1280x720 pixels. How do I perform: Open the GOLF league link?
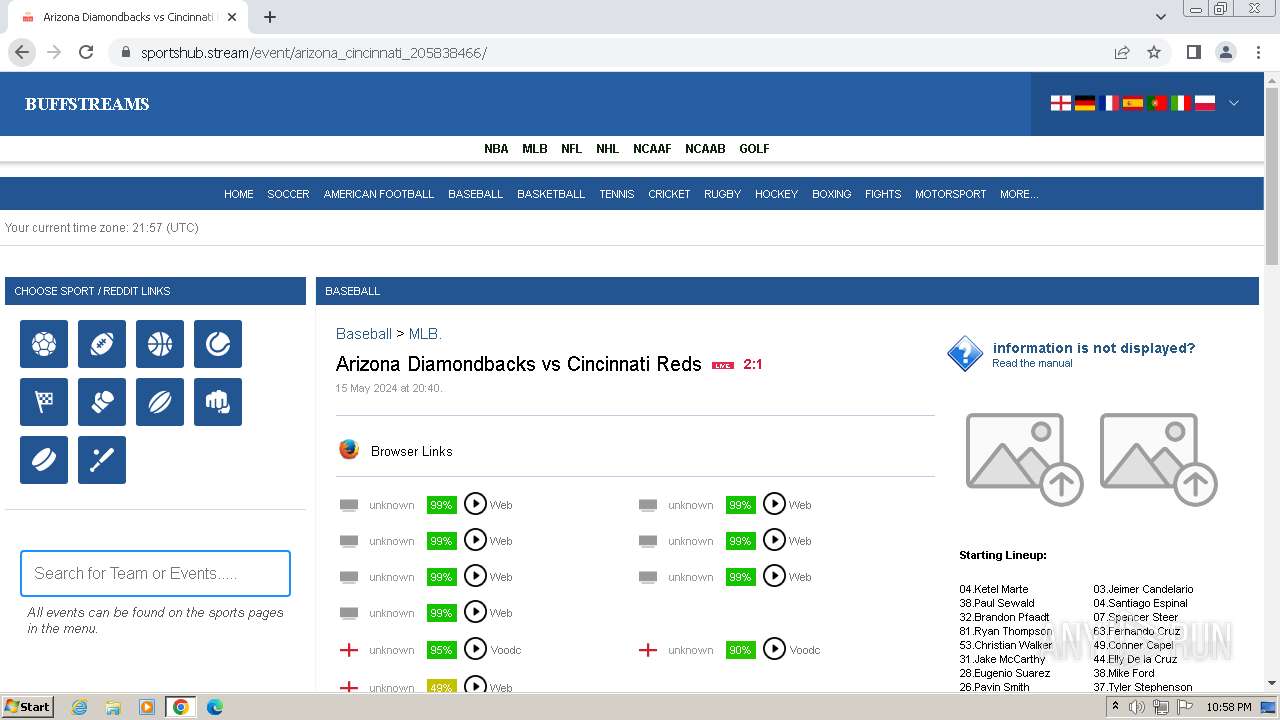(x=754, y=148)
